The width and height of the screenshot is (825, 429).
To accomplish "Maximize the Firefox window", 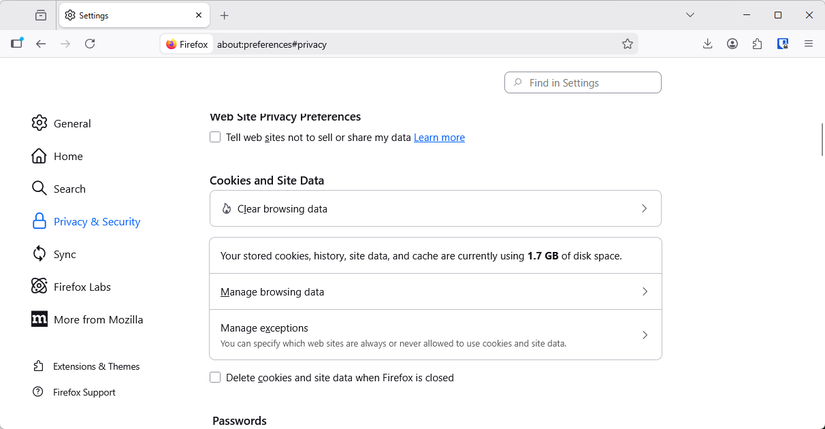I will pyautogui.click(x=778, y=15).
